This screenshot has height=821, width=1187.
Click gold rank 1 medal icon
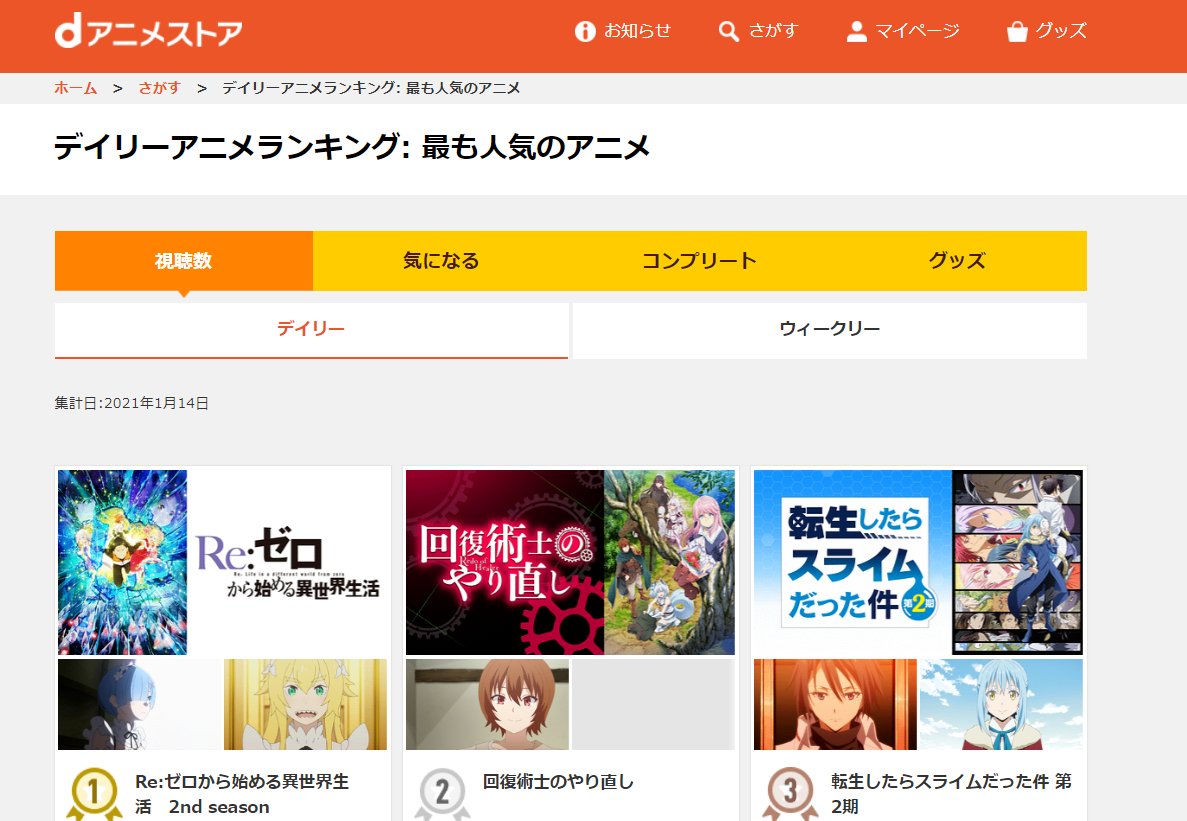coord(94,794)
